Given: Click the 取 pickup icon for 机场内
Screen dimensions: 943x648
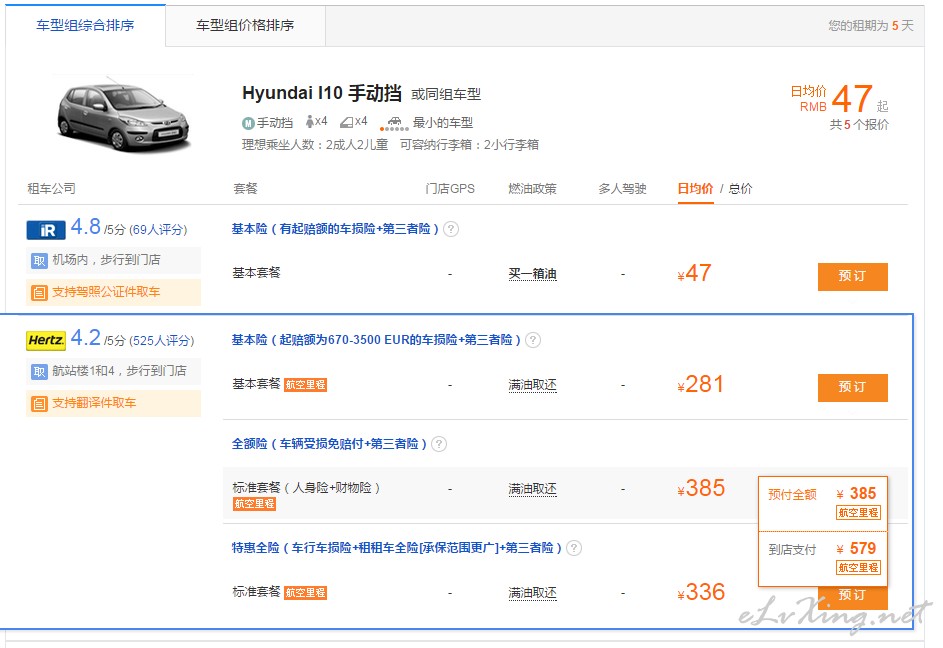Looking at the screenshot, I should click(x=39, y=261).
